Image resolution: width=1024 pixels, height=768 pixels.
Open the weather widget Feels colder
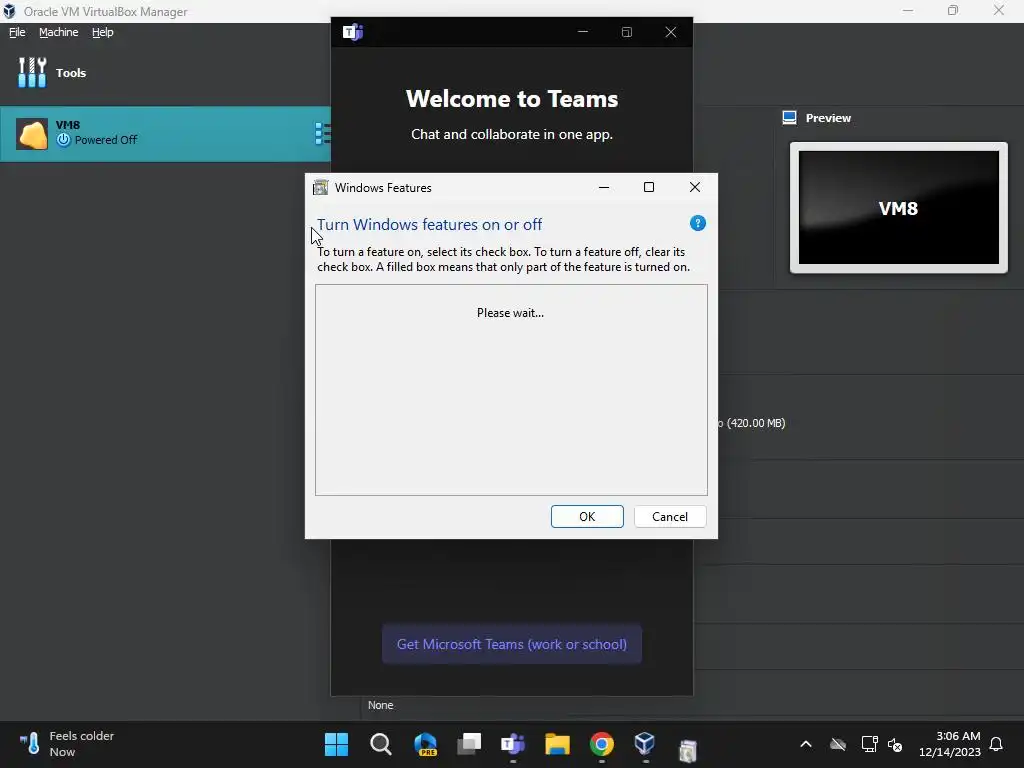tap(67, 744)
